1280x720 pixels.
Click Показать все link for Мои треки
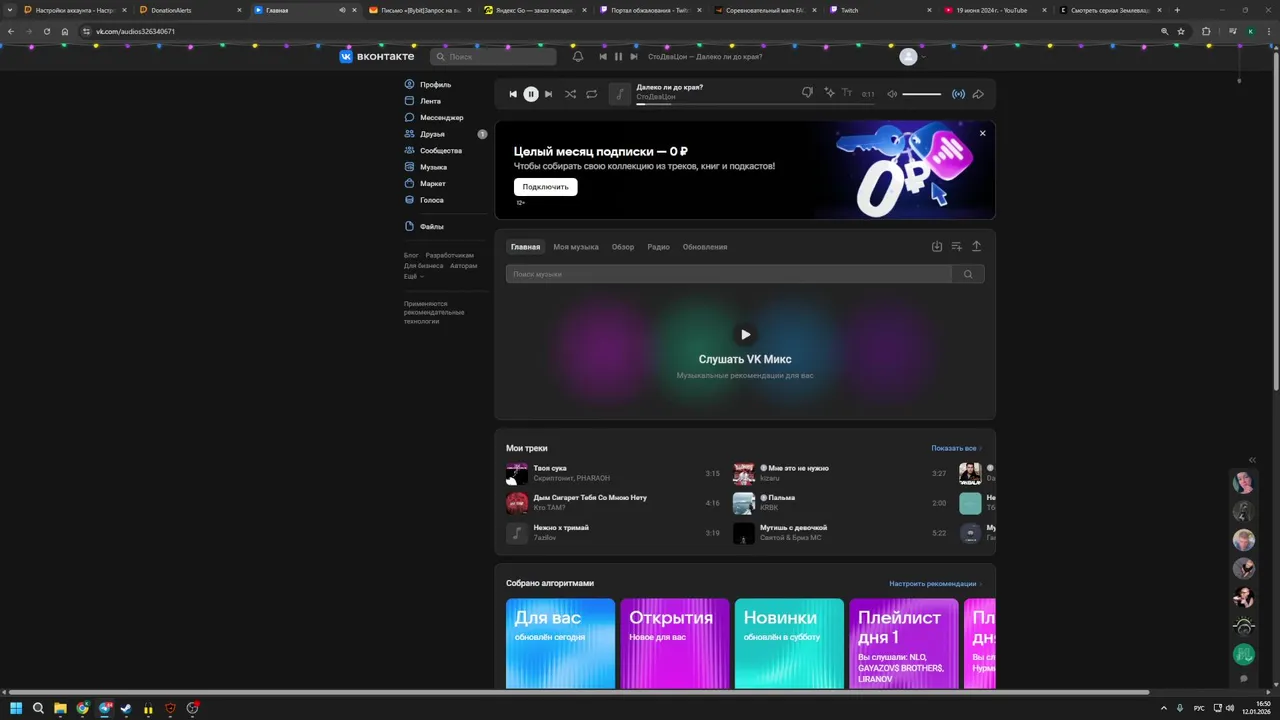pyautogui.click(x=956, y=448)
